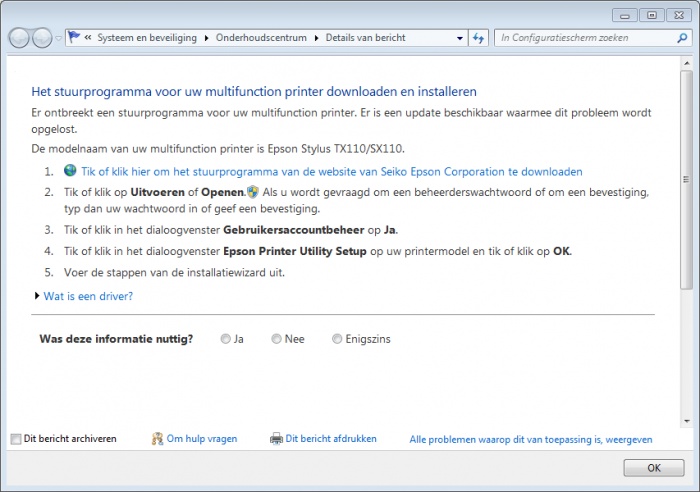700x492 pixels.
Task: Expand arrow after Systeem en beveiliging
Action: point(206,38)
